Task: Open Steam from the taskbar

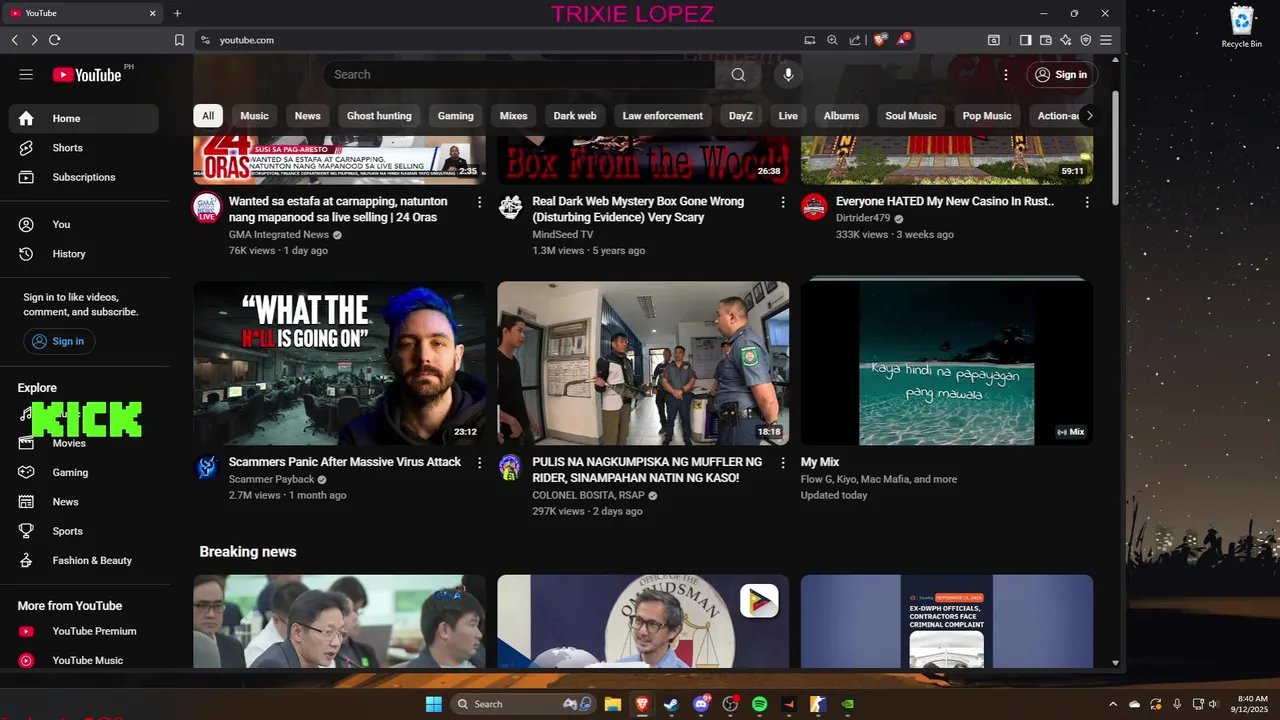Action: point(671,704)
